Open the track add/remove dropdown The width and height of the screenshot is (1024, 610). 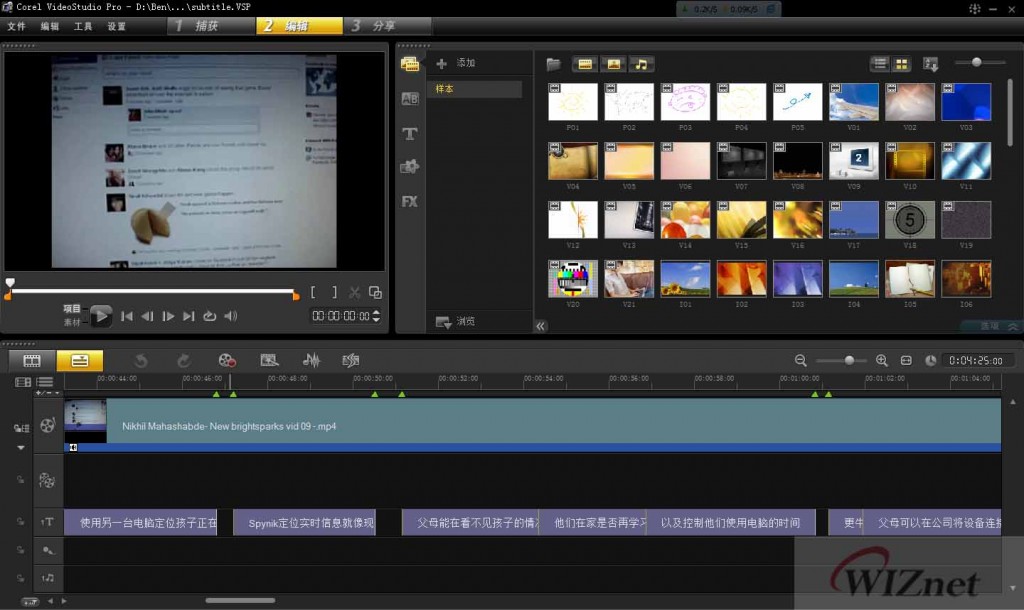pos(47,393)
